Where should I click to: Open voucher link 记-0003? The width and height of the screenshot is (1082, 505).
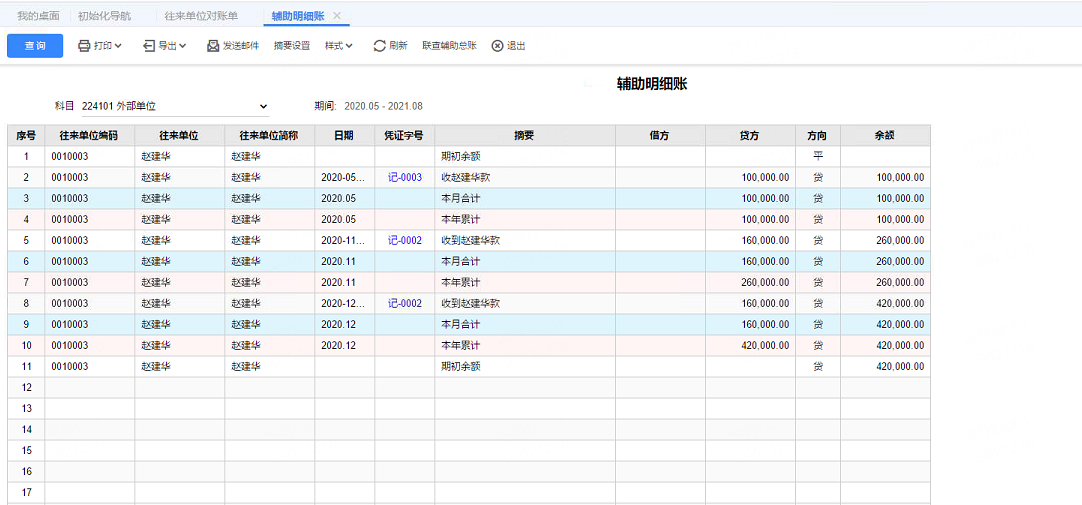(x=405, y=178)
